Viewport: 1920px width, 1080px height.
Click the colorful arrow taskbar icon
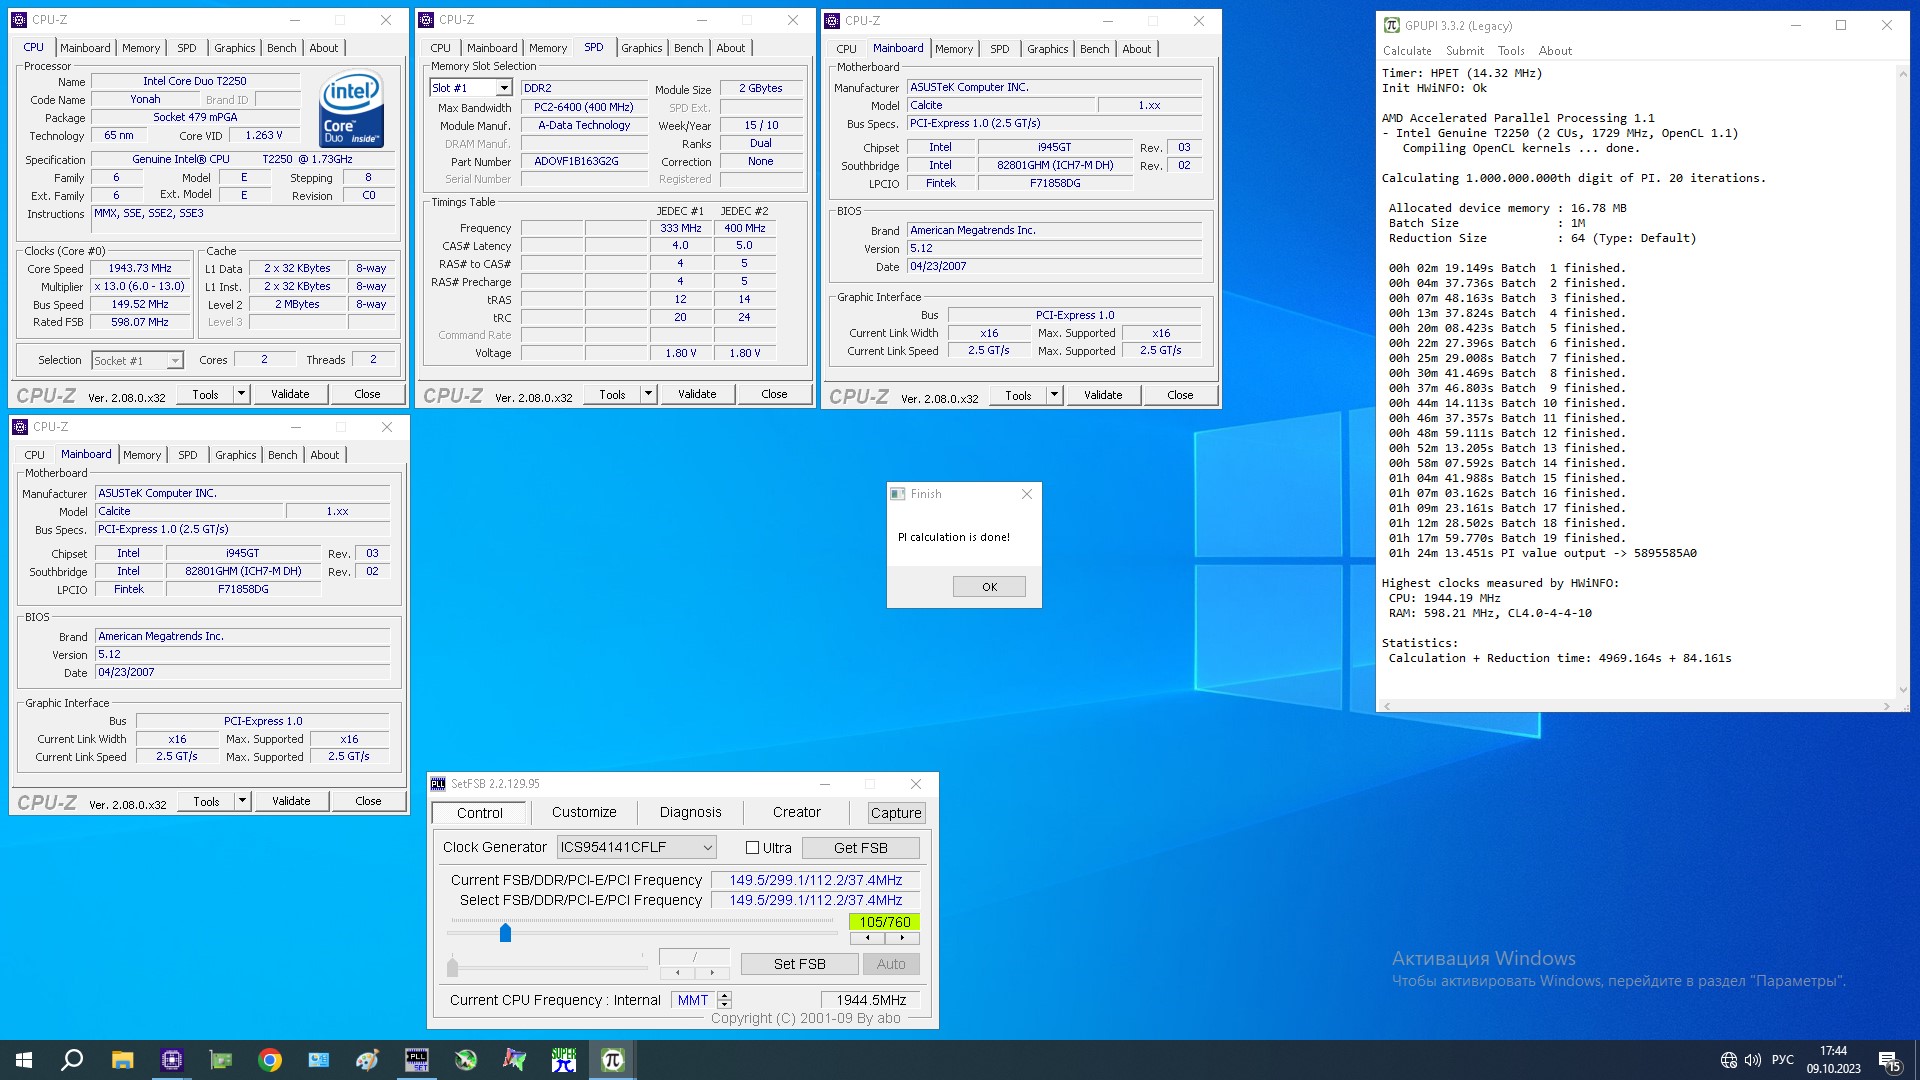point(514,1060)
